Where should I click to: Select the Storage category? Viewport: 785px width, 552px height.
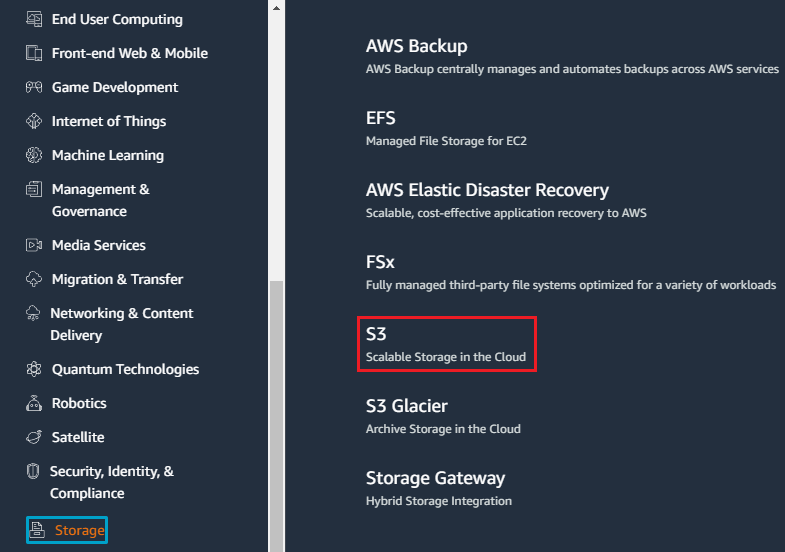(x=67, y=530)
